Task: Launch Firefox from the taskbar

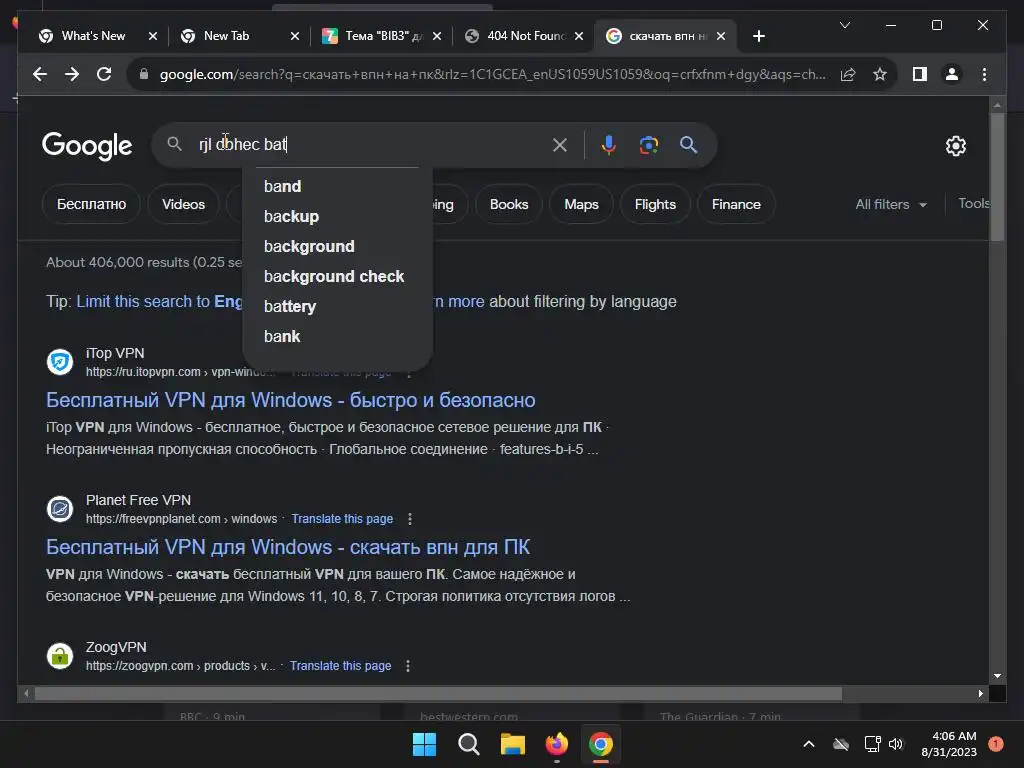Action: pos(556,744)
